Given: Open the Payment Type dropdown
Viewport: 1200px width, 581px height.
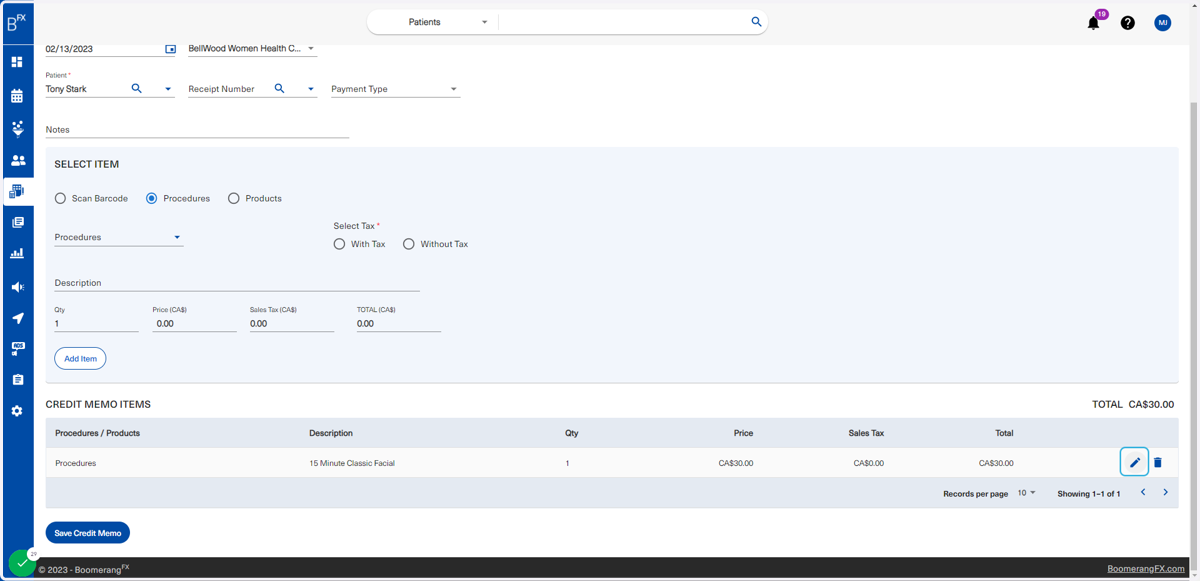Looking at the screenshot, I should (395, 89).
